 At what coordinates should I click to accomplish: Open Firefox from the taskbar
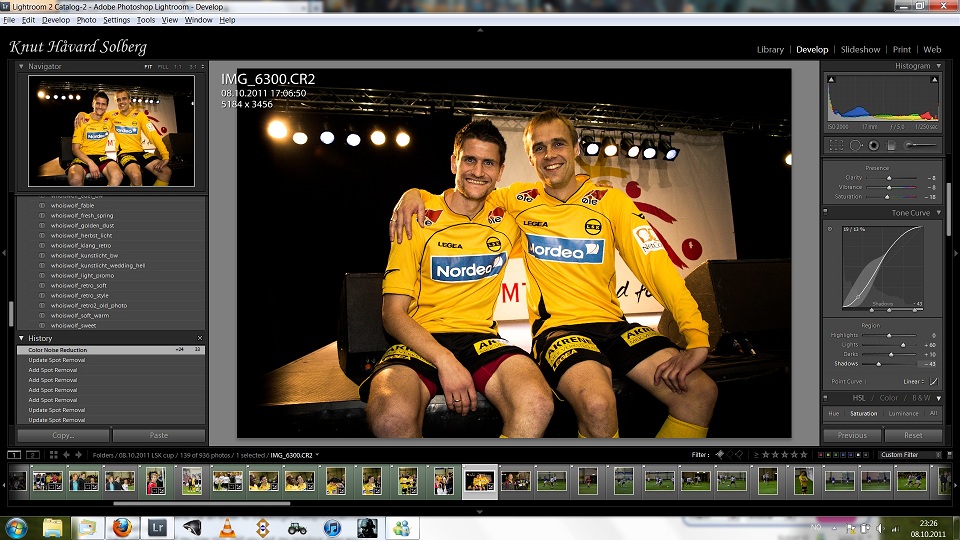(x=122, y=528)
